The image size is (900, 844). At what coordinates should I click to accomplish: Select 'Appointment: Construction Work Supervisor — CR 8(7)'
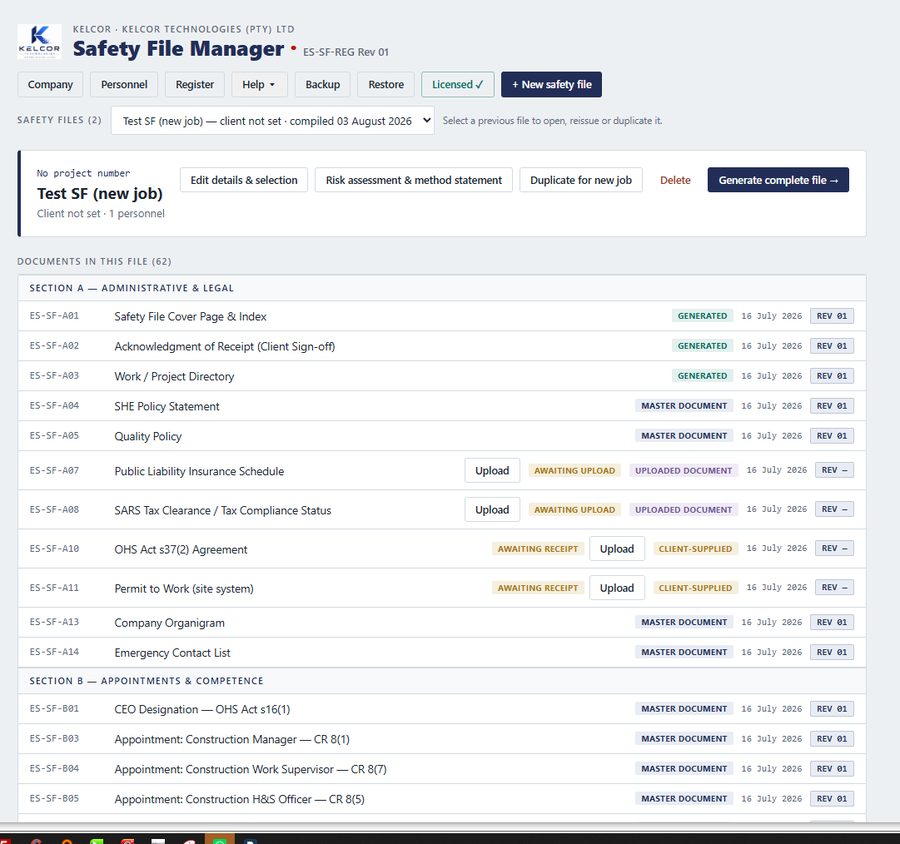(250, 769)
